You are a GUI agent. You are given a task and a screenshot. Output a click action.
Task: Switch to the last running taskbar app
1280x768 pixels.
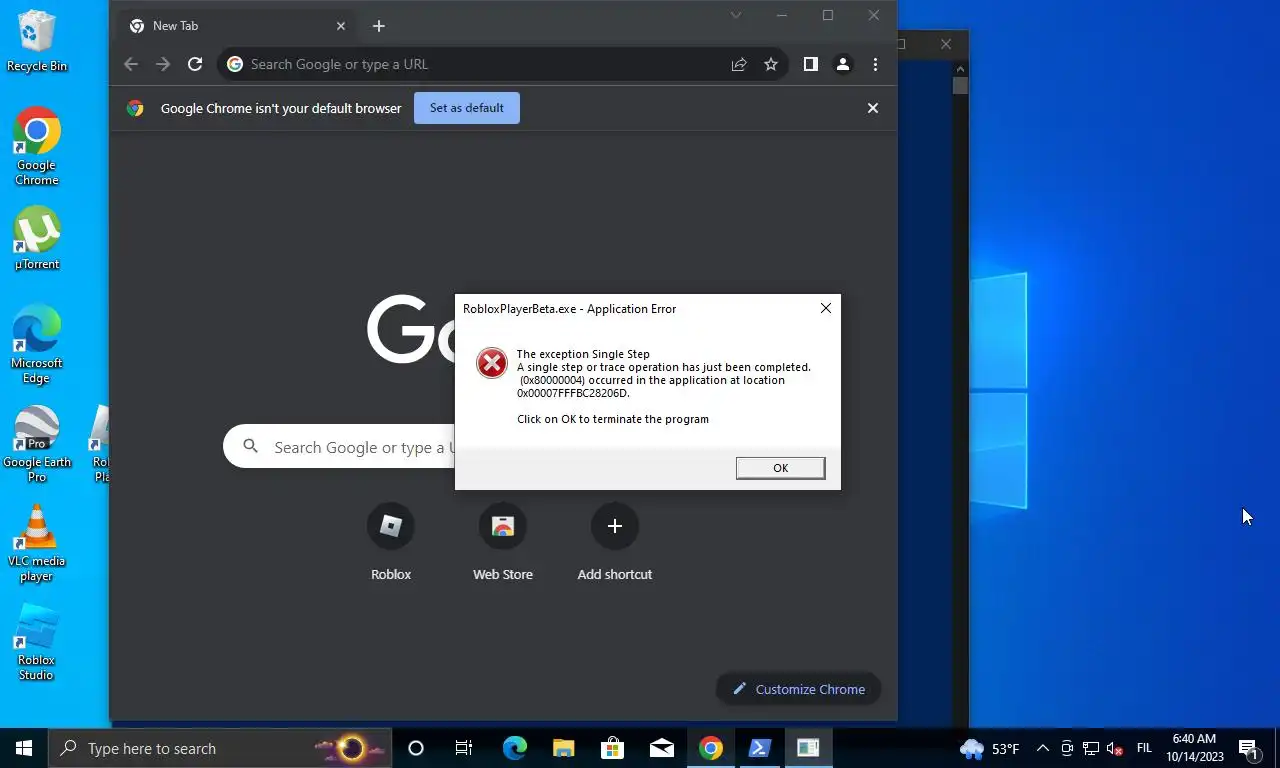[x=808, y=748]
